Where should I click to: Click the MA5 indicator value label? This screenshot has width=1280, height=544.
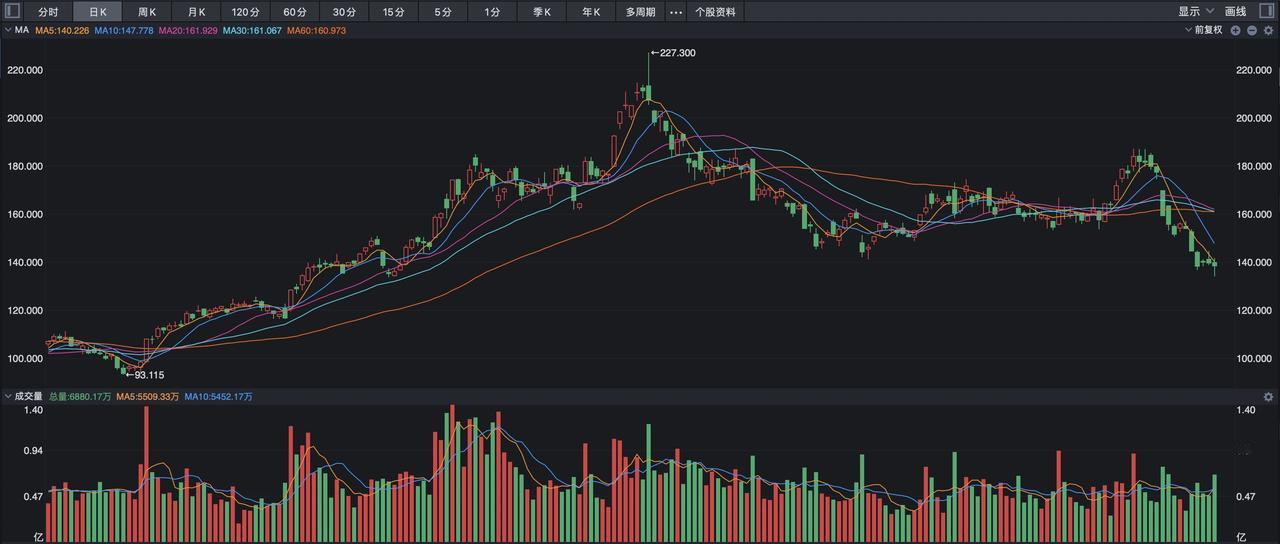62,31
